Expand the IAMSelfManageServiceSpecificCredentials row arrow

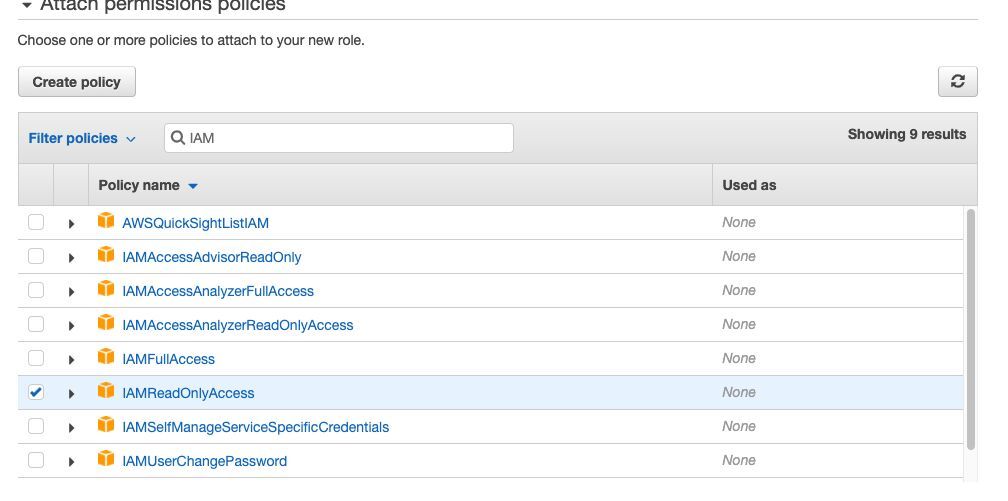[71, 428]
